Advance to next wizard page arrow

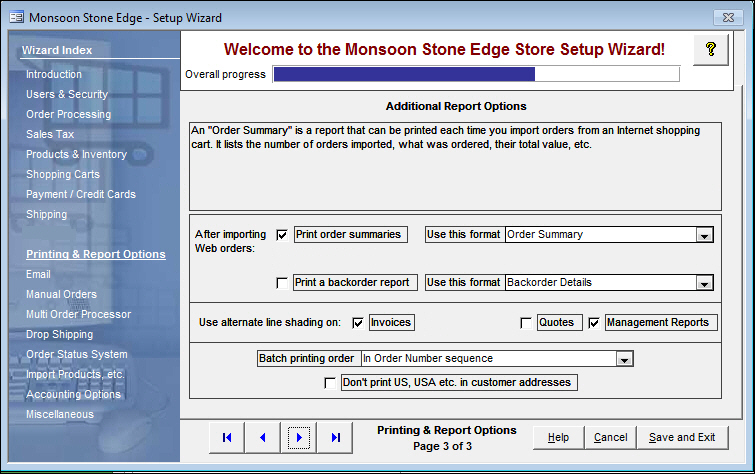click(299, 437)
